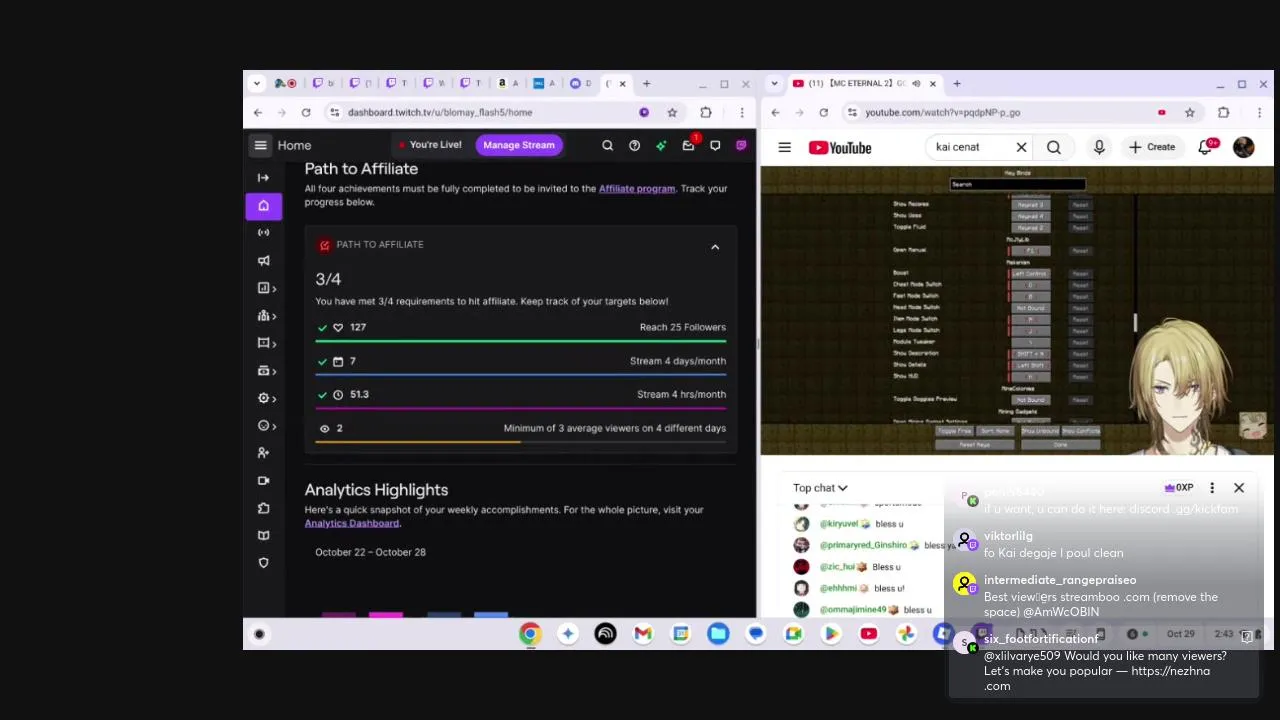Open the Files app from the shelf
The height and width of the screenshot is (720, 1280).
pyautogui.click(x=718, y=634)
